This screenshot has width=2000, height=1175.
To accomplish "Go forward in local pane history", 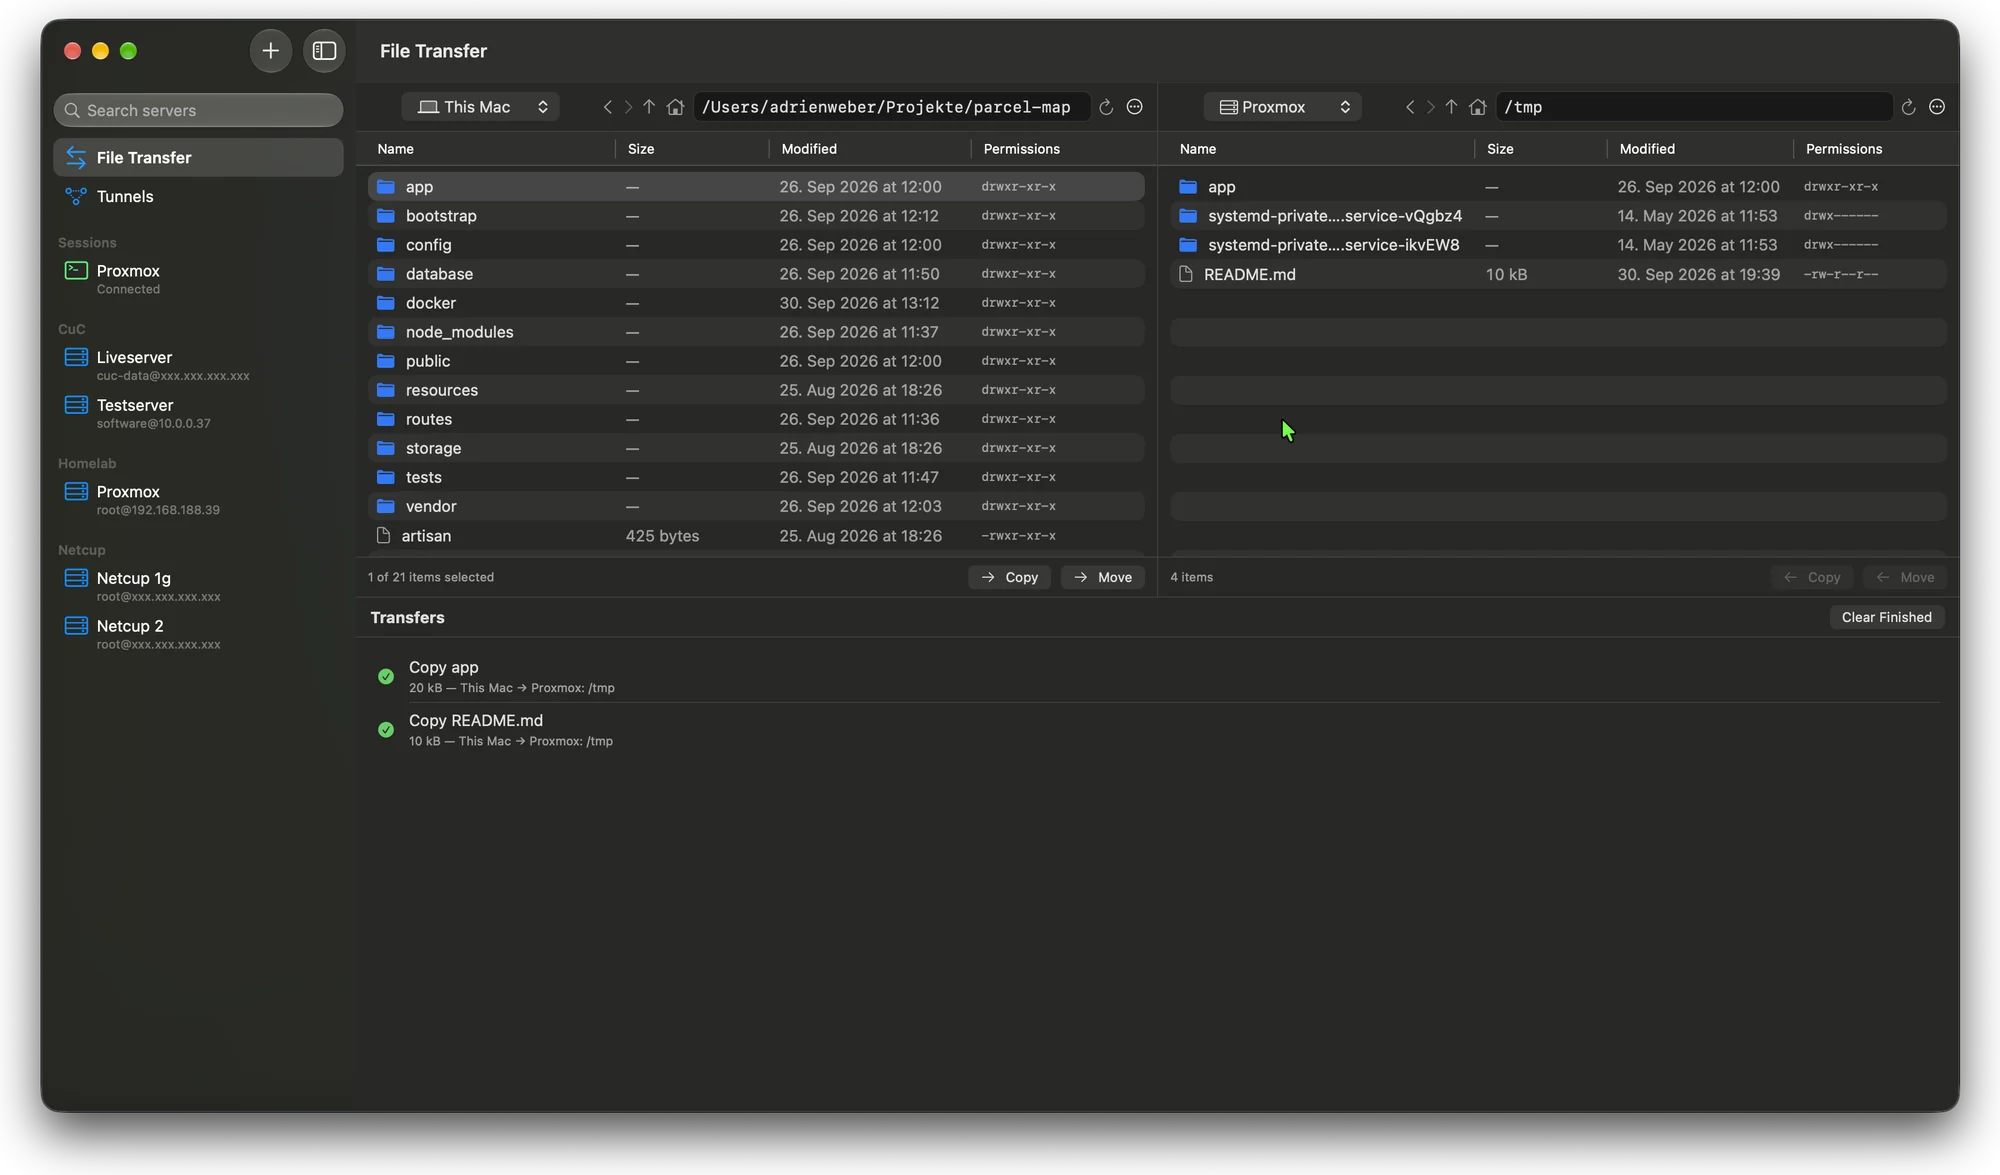I will point(628,107).
